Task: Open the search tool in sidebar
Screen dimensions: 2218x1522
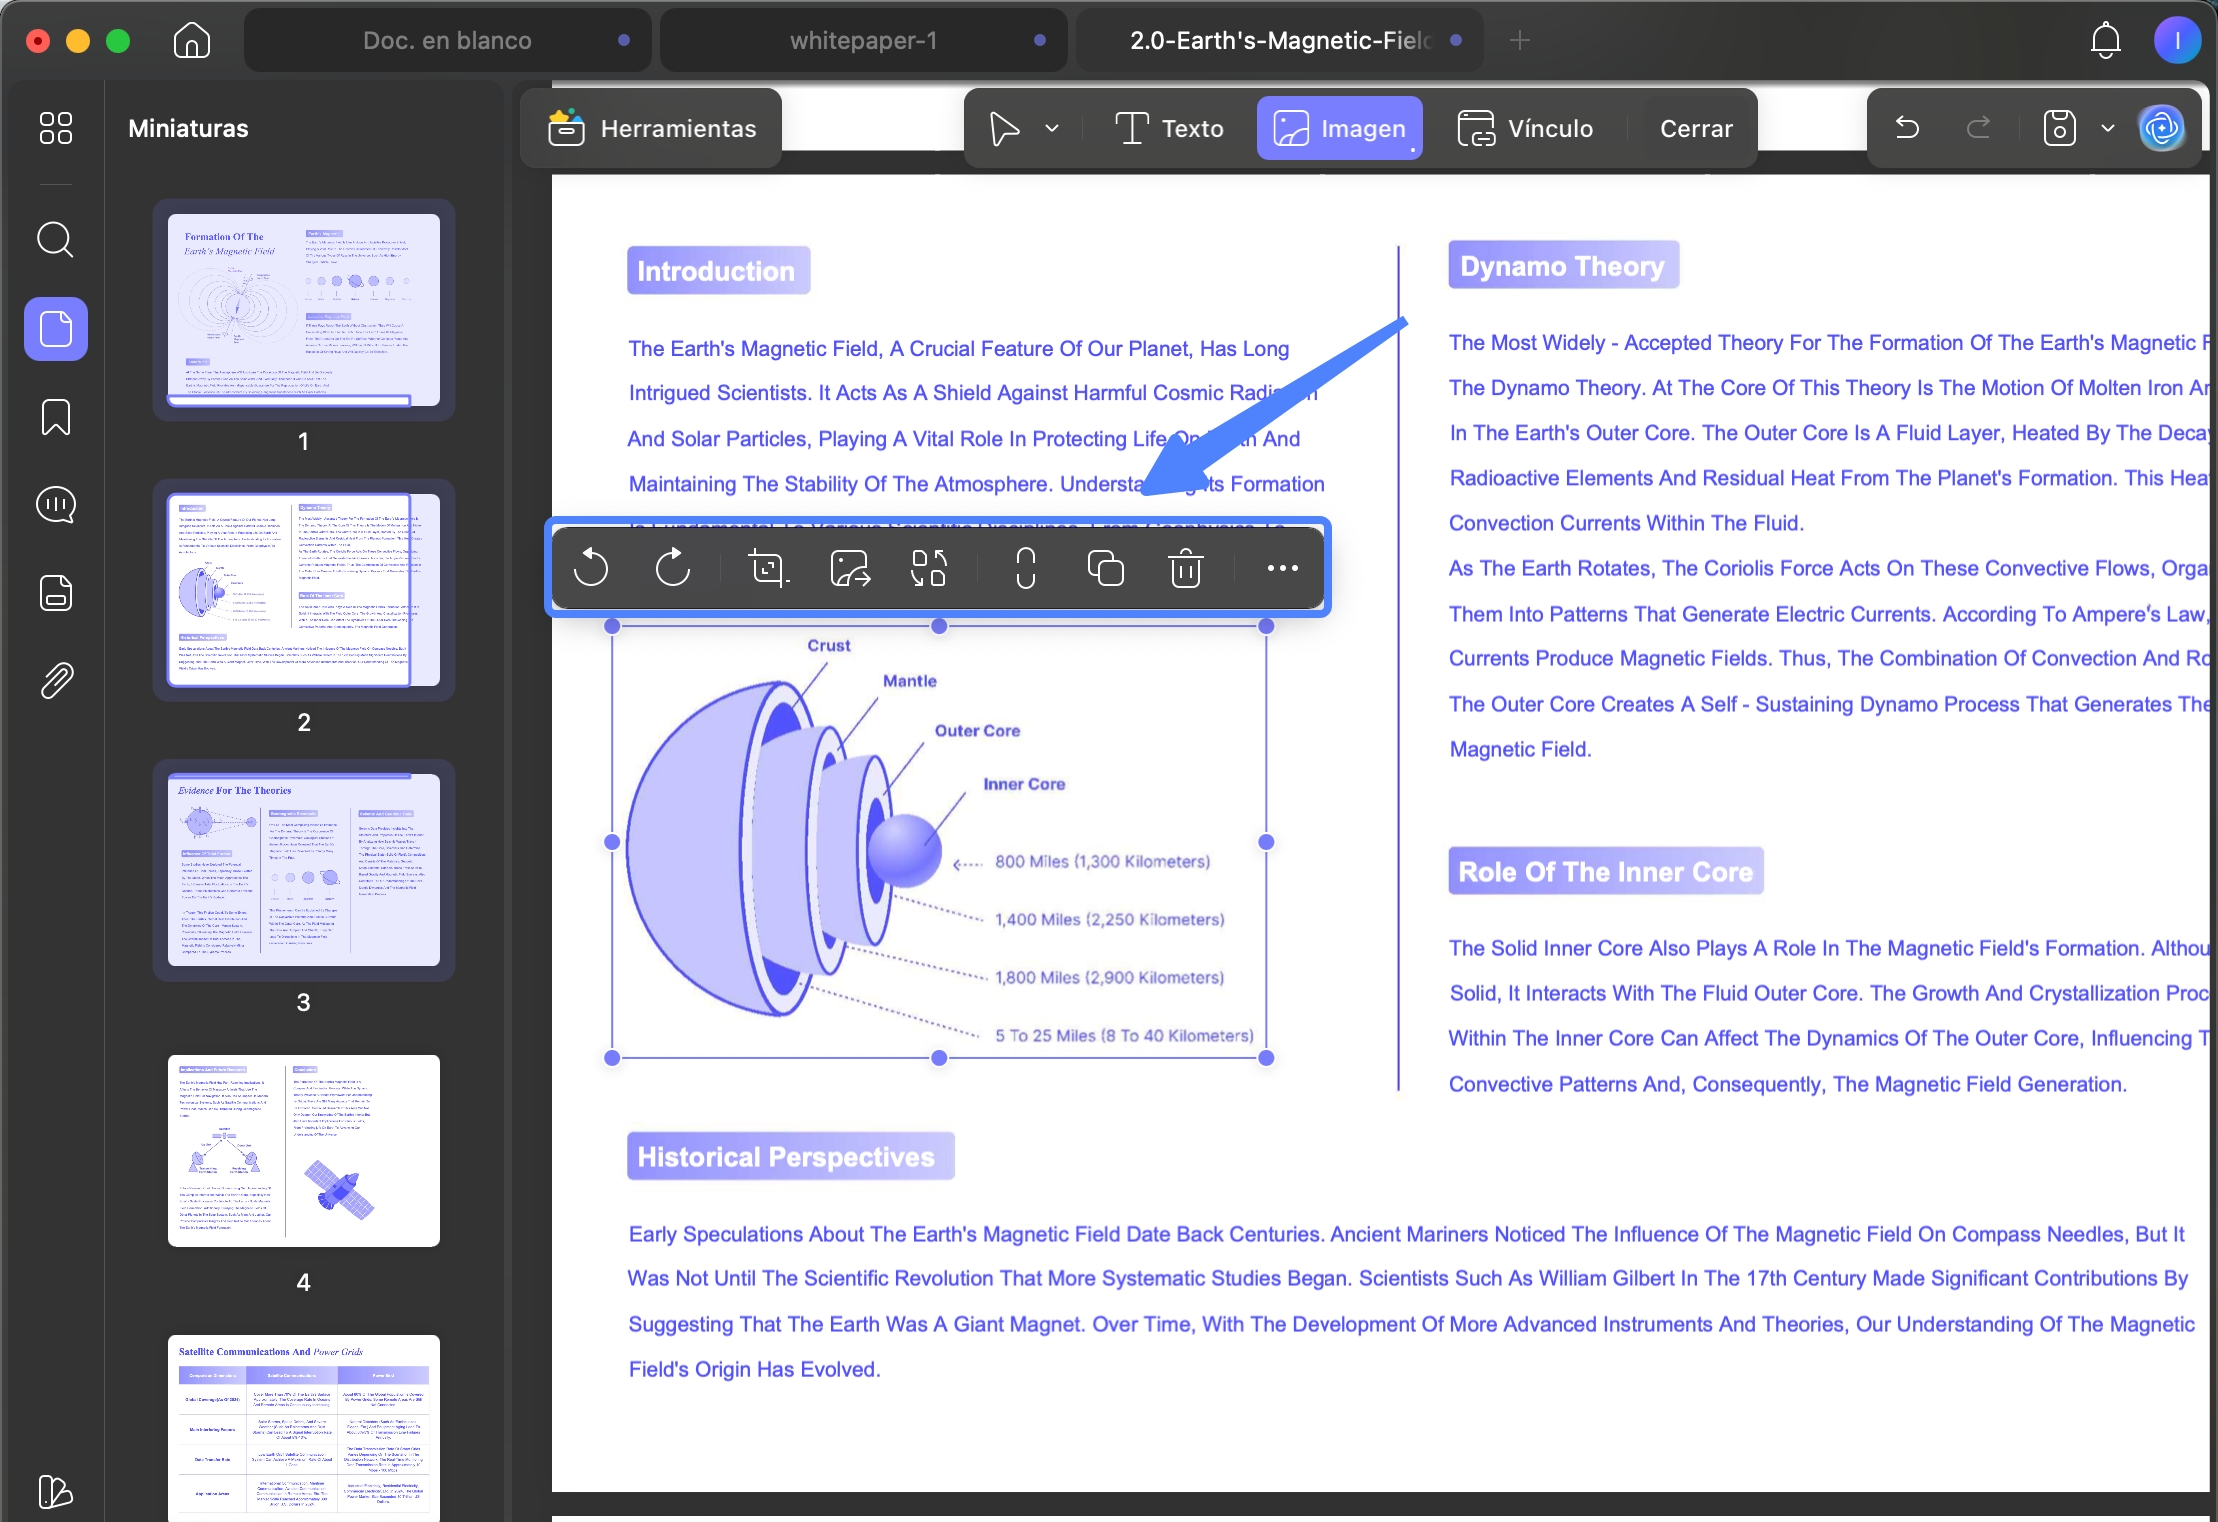Action: coord(56,240)
